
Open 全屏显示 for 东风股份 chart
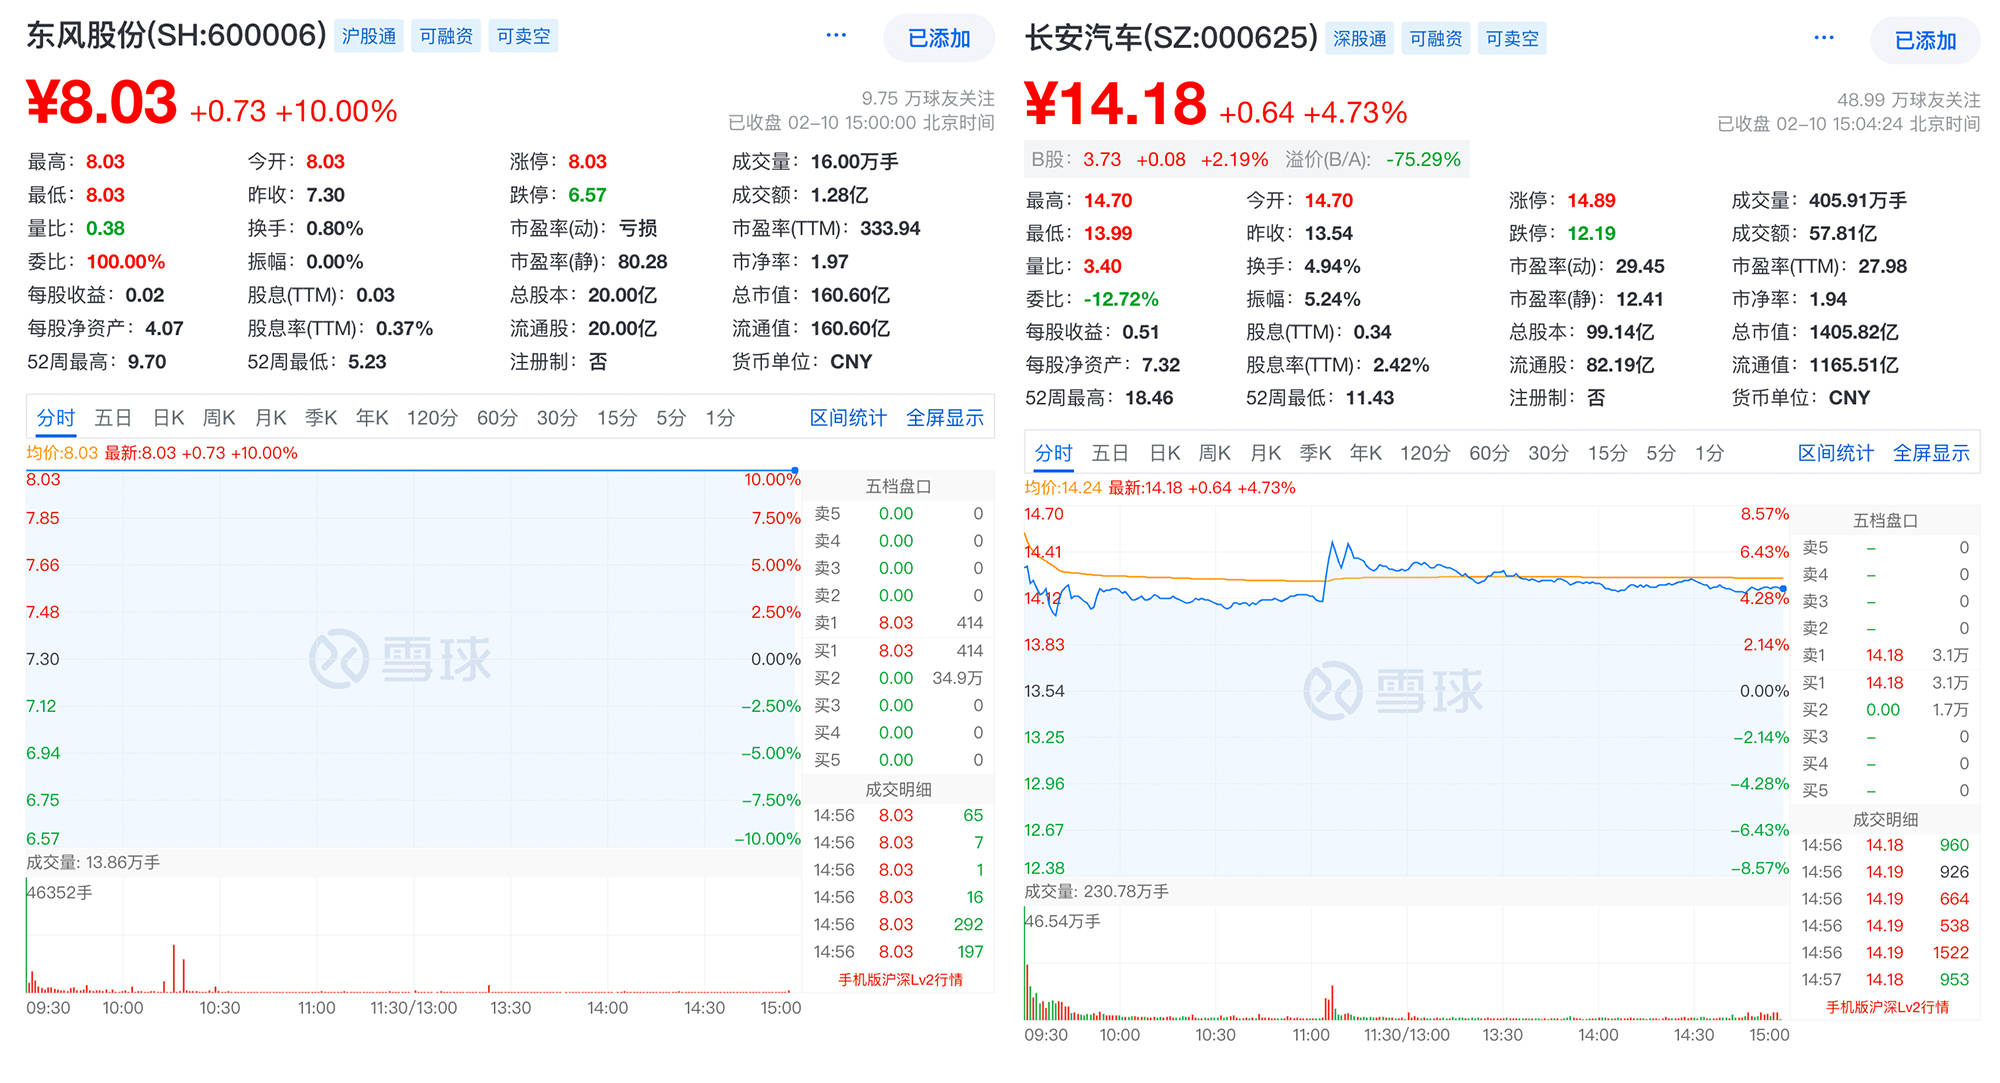(945, 418)
